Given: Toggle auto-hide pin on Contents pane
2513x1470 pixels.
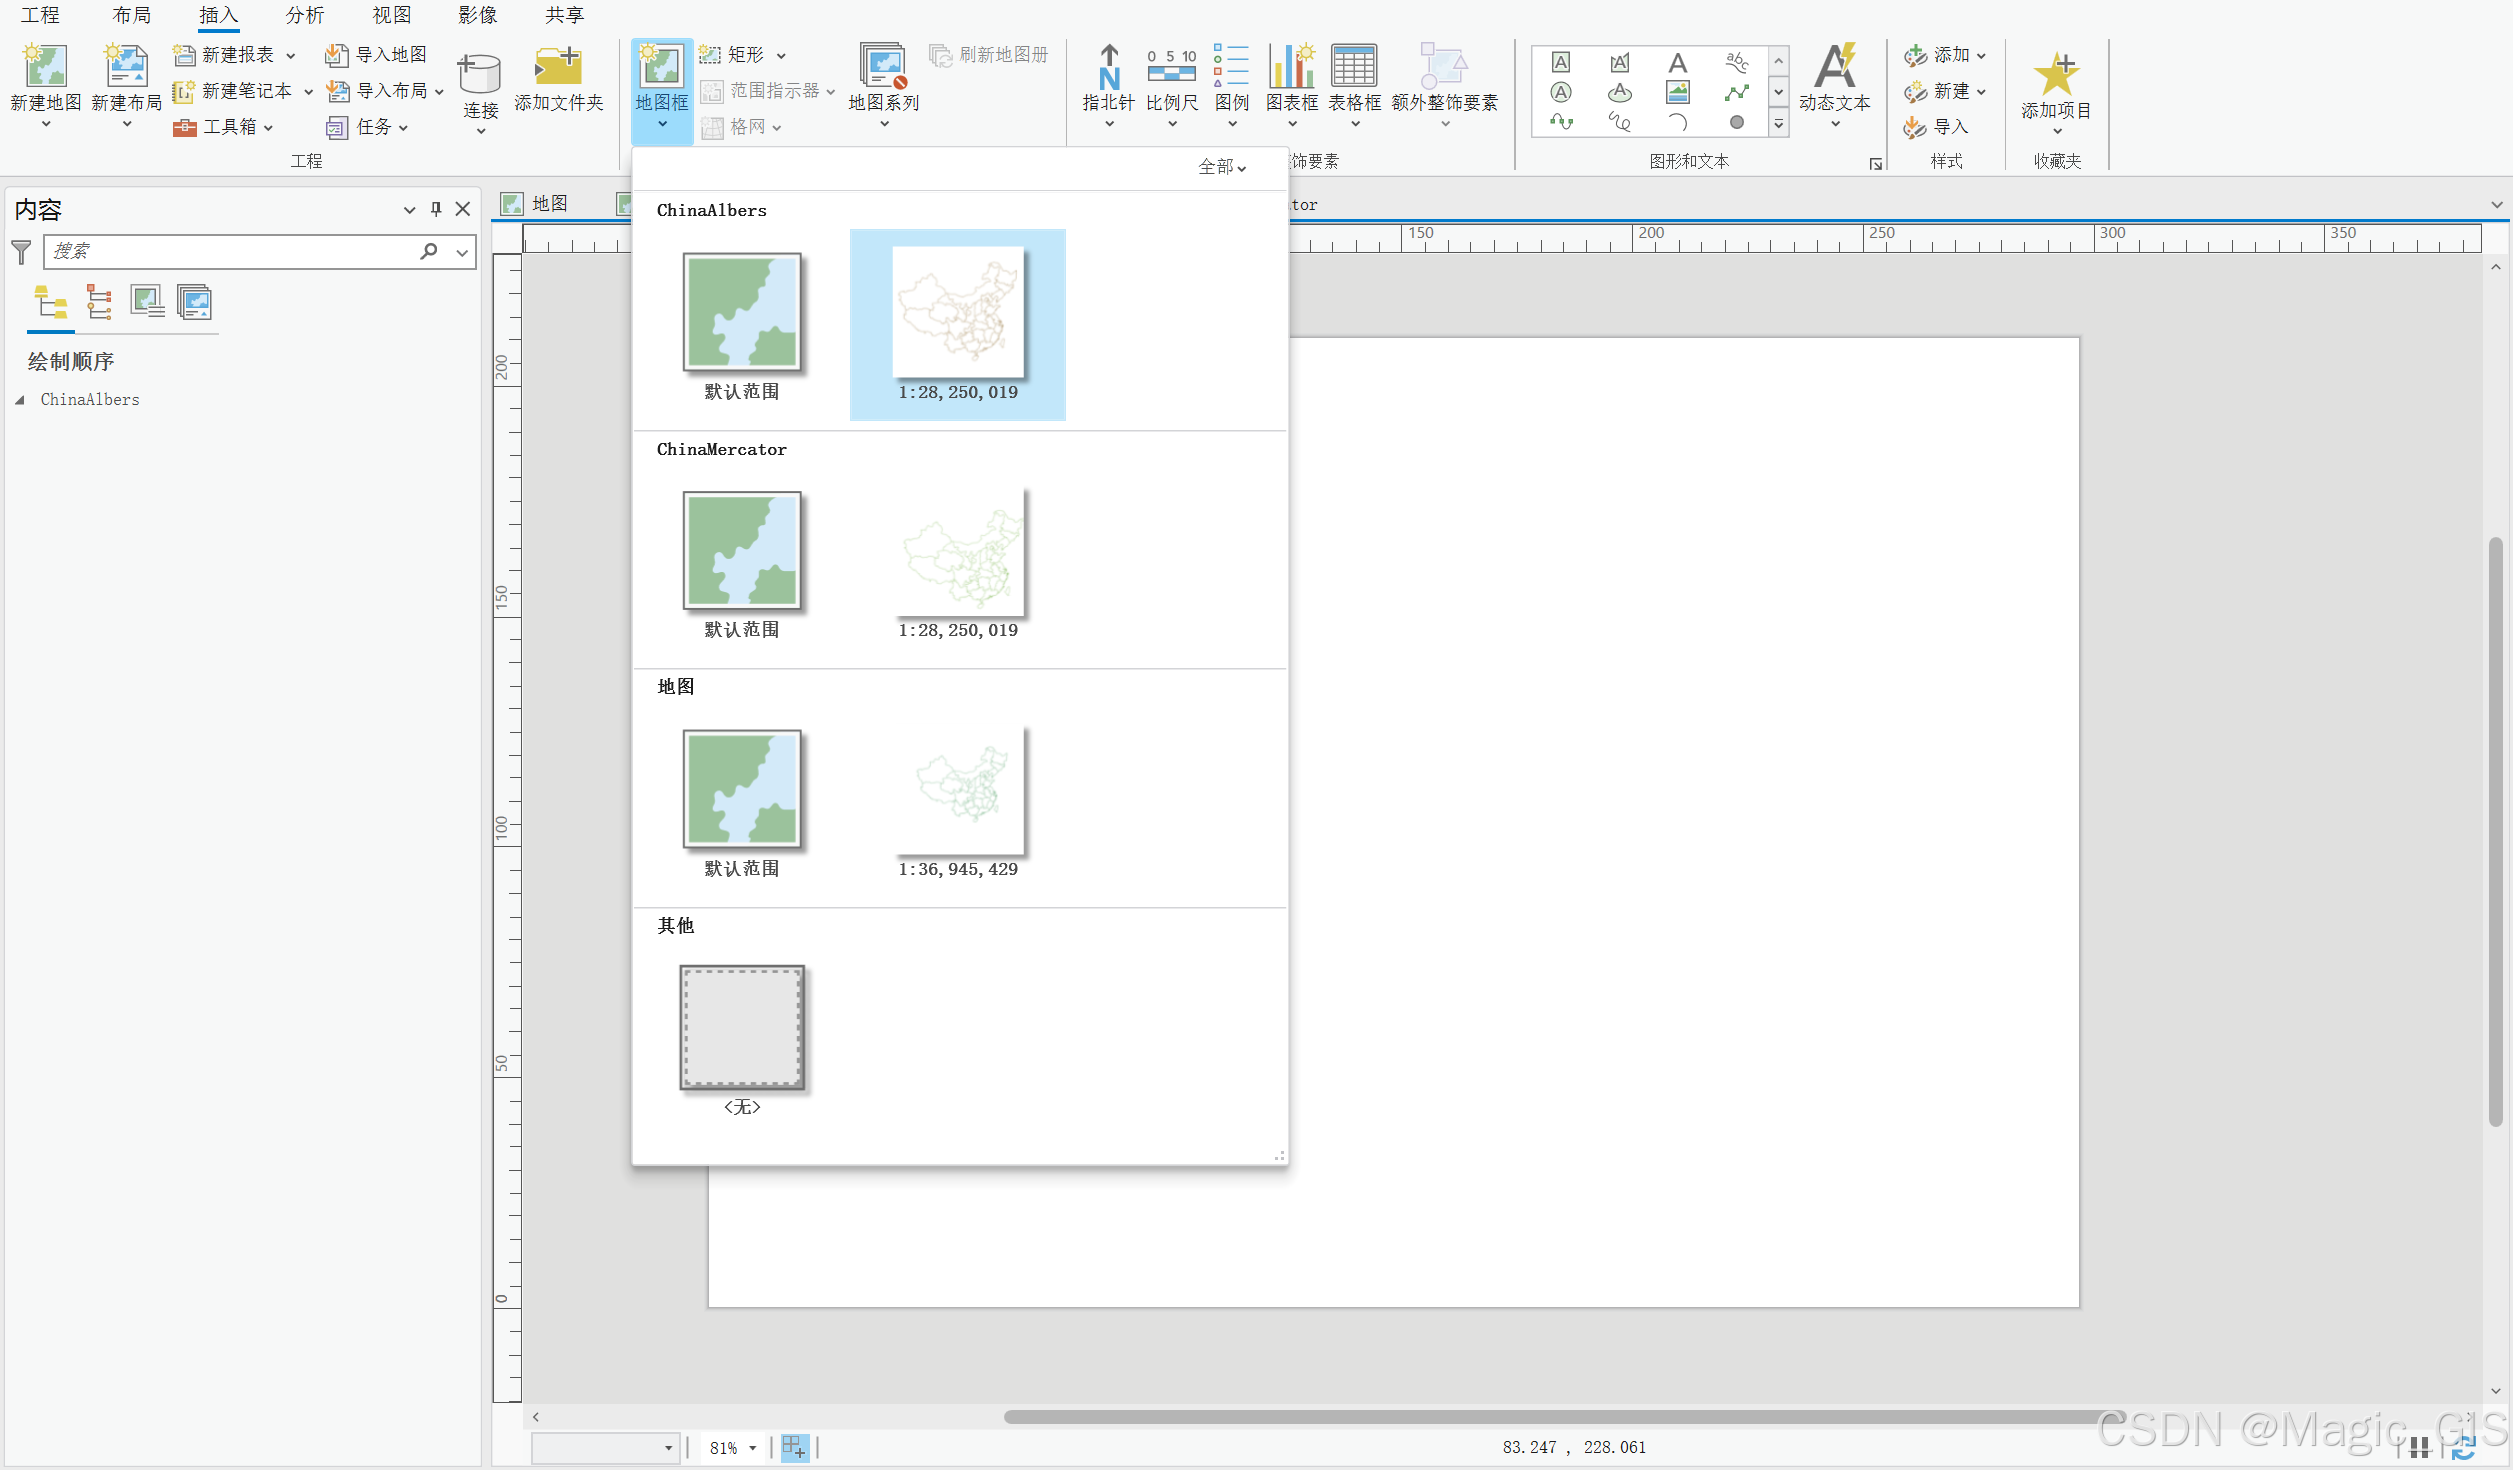Looking at the screenshot, I should (x=436, y=209).
